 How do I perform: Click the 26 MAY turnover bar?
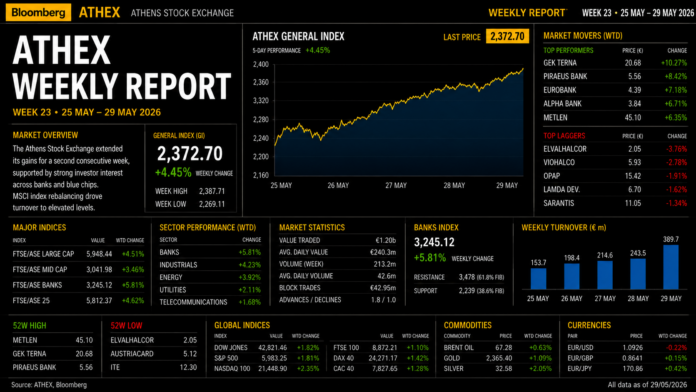[572, 277]
